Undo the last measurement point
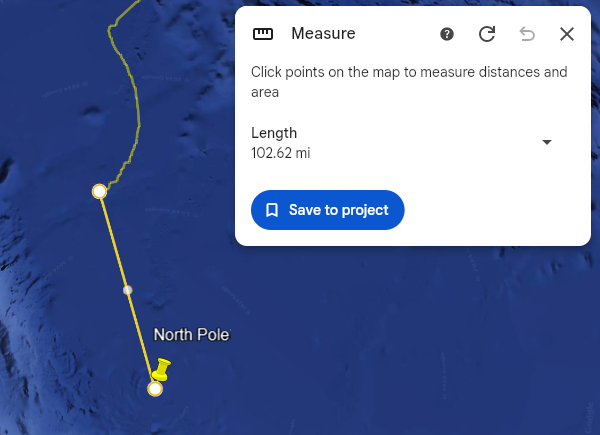600x435 pixels. [527, 34]
